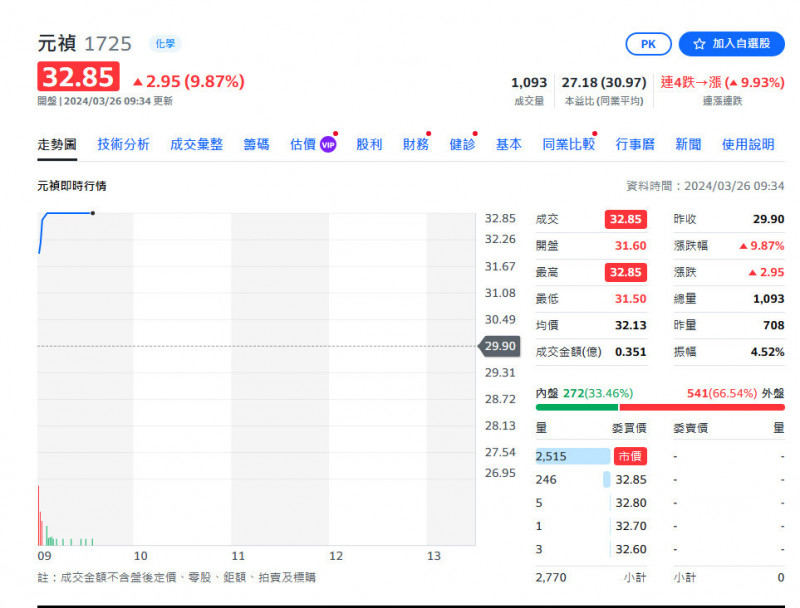Click the purple VIP badge beside 估價

coord(328,145)
